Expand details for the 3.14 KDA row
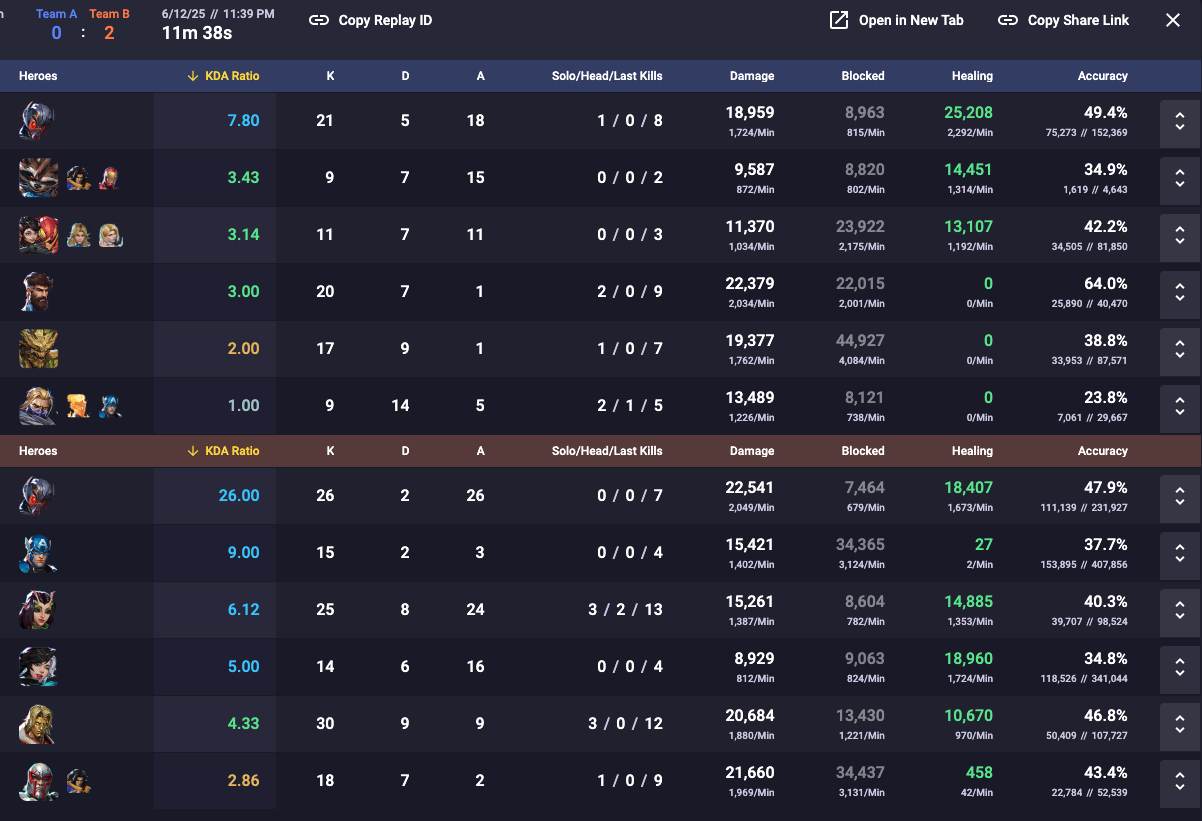This screenshot has width=1202, height=821. (x=1180, y=236)
